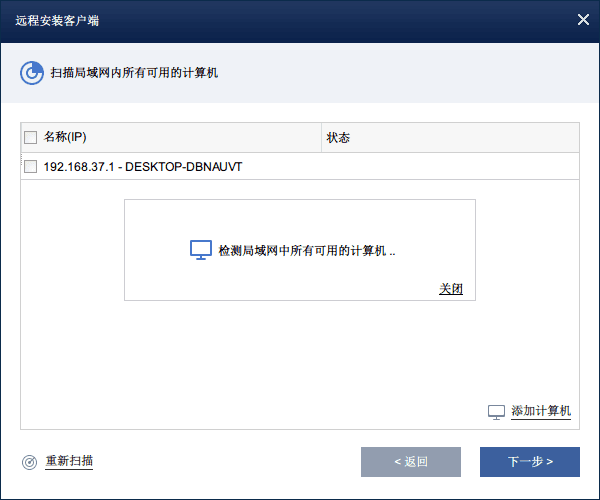This screenshot has width=600, height=500.
Task: Click the 重新扫描 link
Action: click(69, 461)
